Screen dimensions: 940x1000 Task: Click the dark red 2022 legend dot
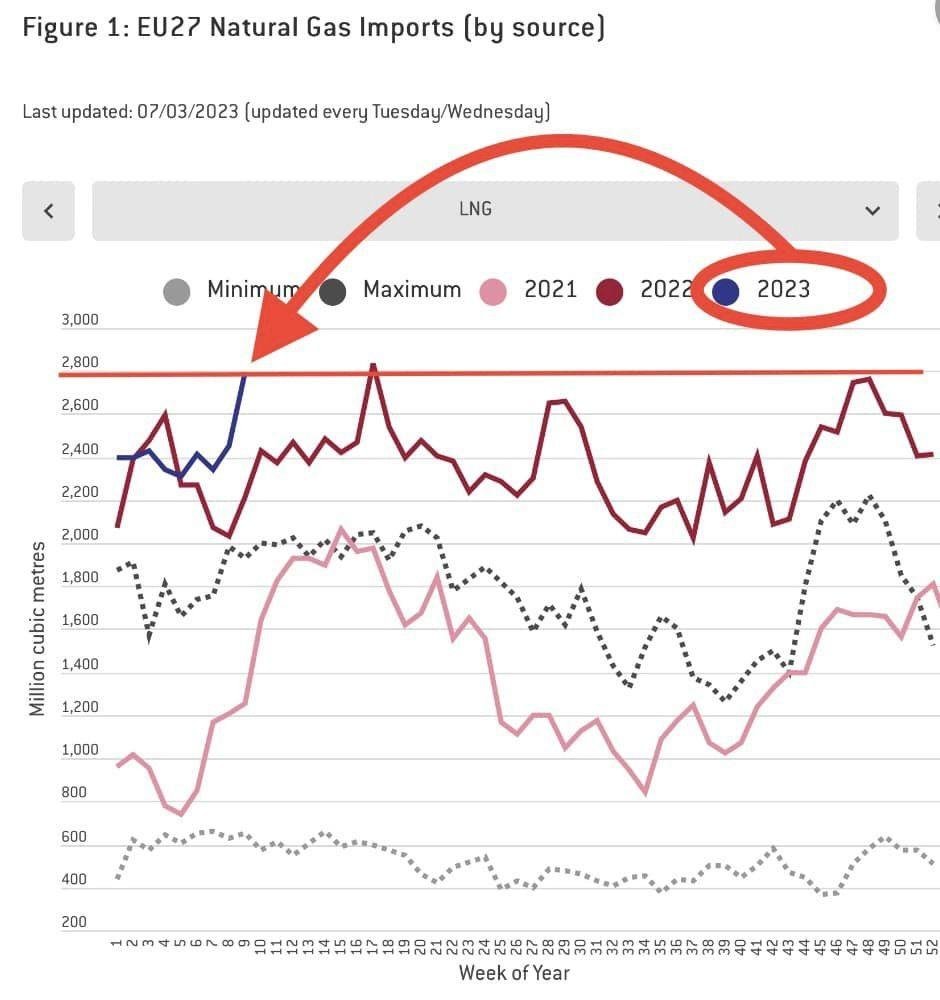pyautogui.click(x=609, y=292)
